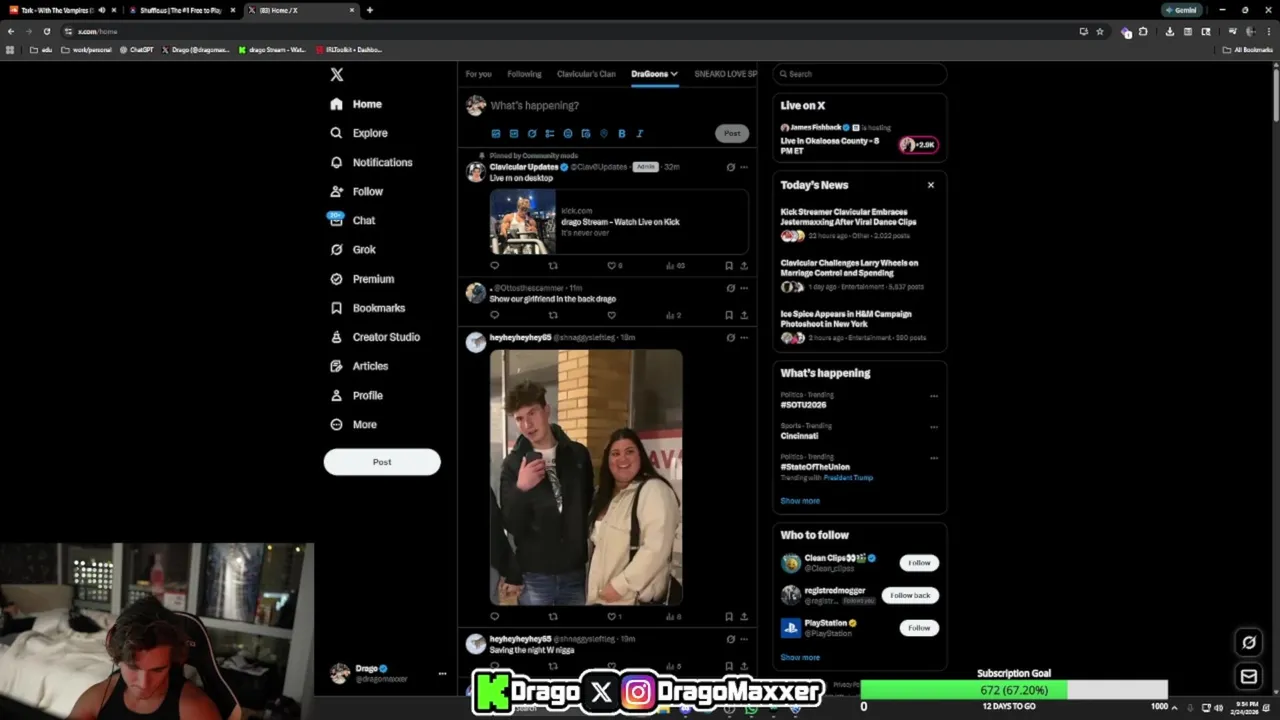Open options for #SOTU2026 trend

[934, 396]
